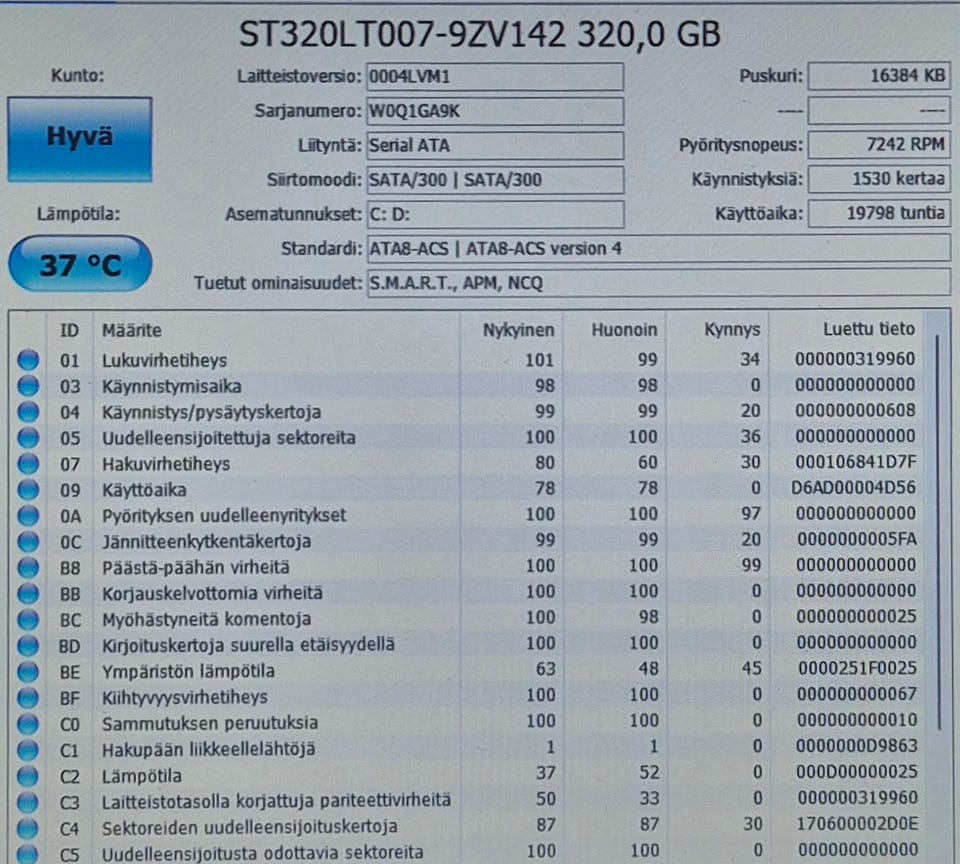Click the status icon for B8 Päästä-päähän virheitä

(x=28, y=567)
